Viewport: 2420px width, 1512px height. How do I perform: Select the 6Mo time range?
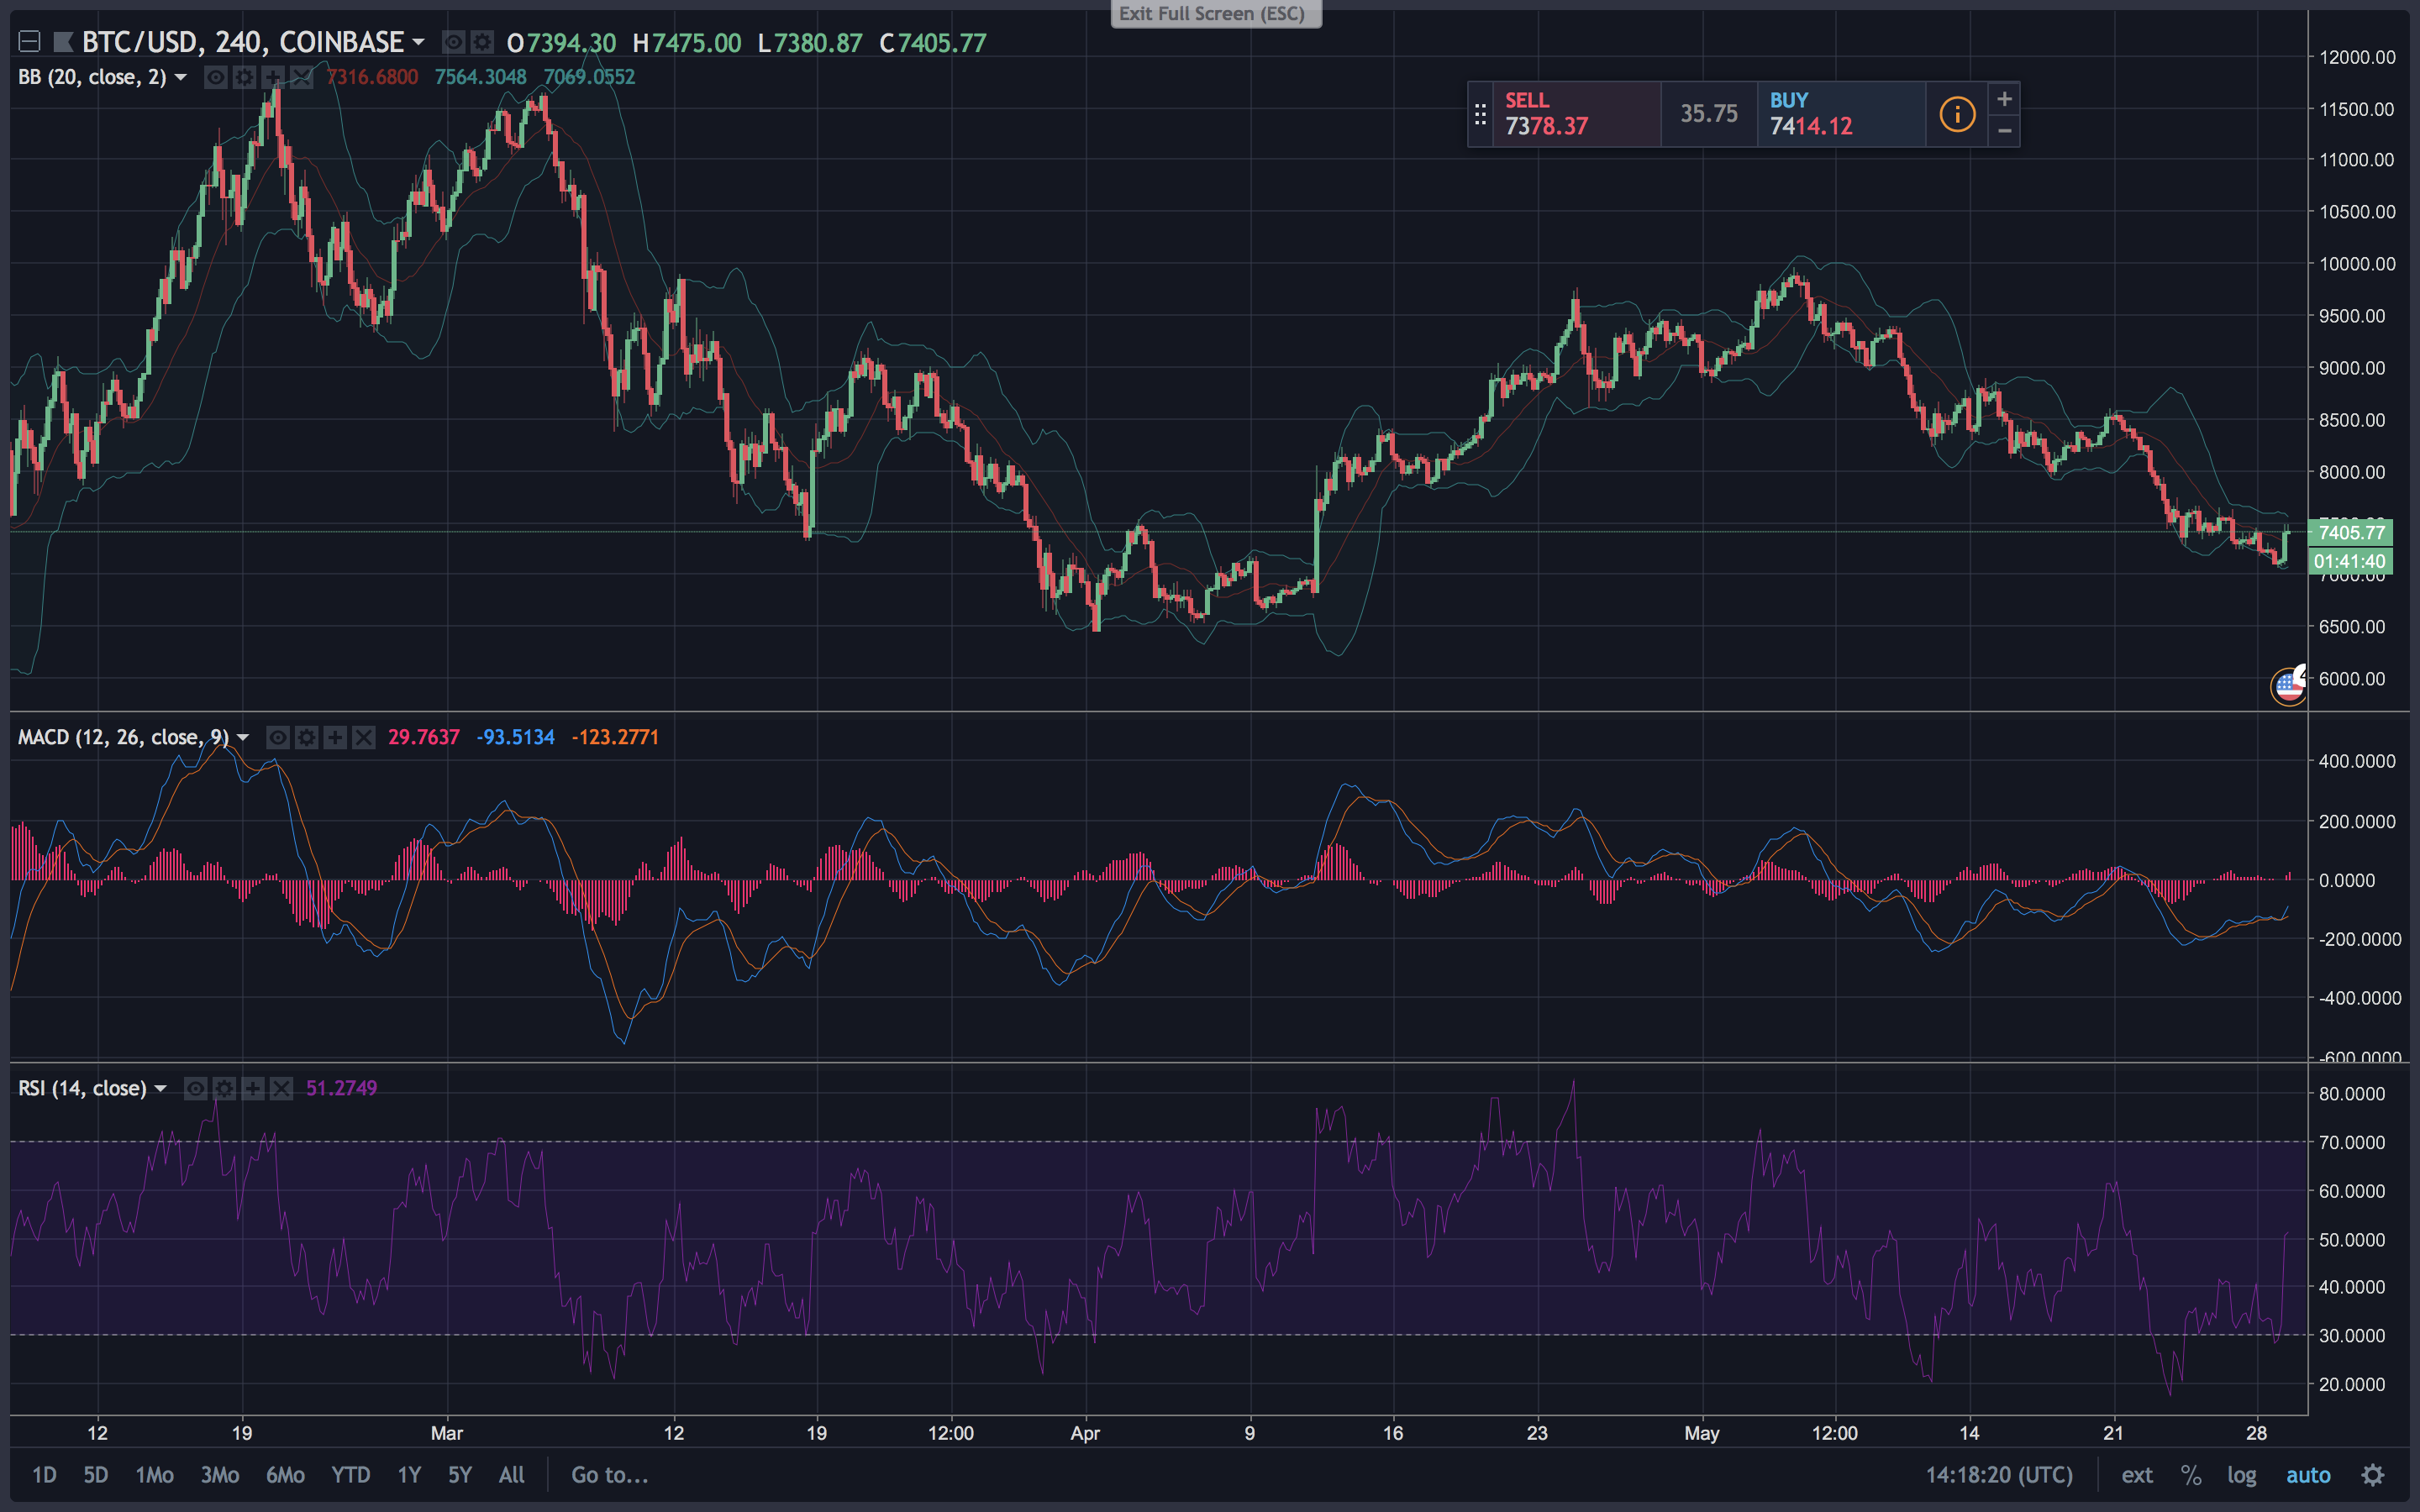[285, 1475]
